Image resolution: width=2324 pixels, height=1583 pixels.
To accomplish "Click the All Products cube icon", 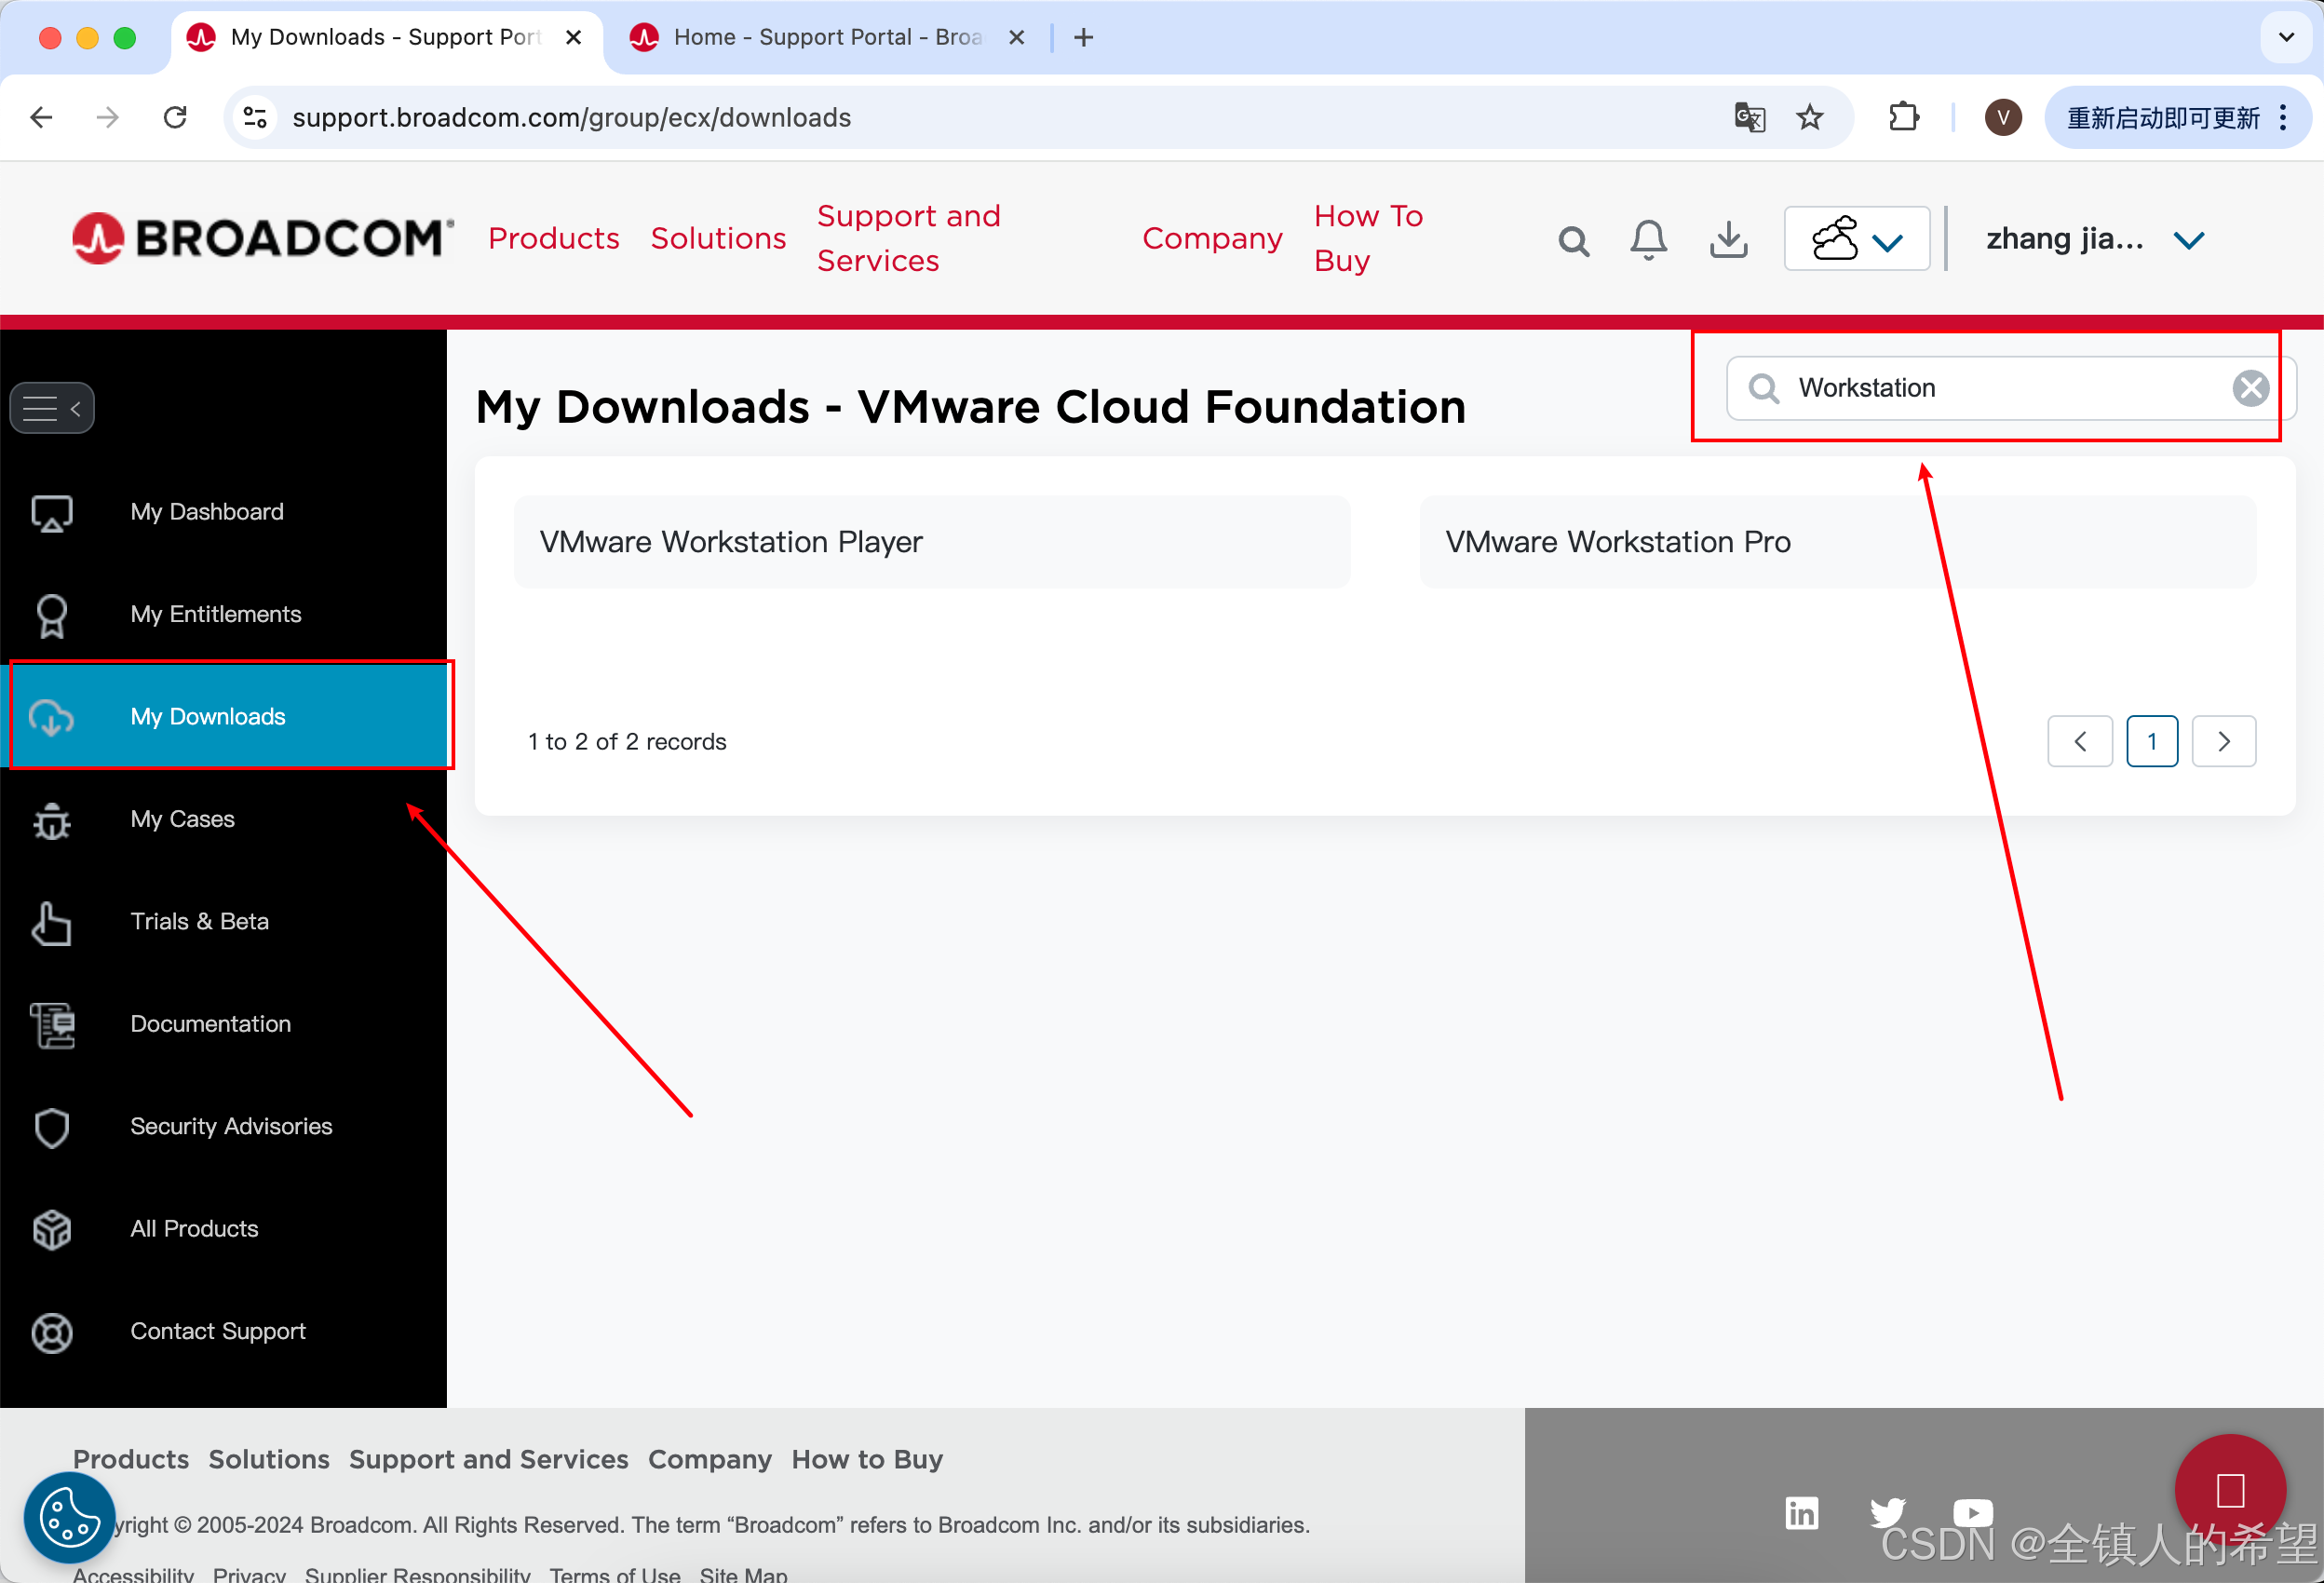I will click(x=52, y=1230).
